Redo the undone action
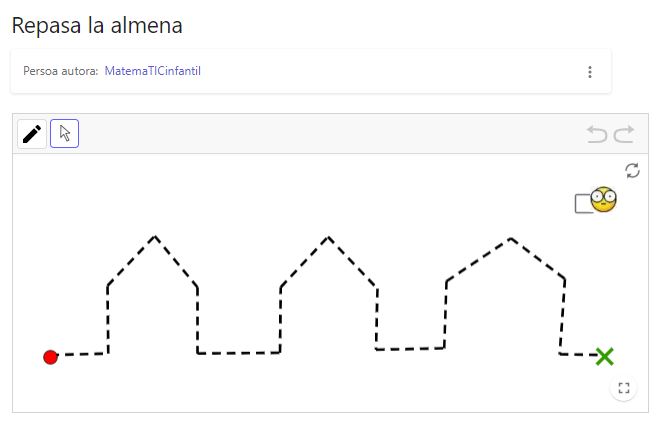666x440 pixels. (624, 134)
